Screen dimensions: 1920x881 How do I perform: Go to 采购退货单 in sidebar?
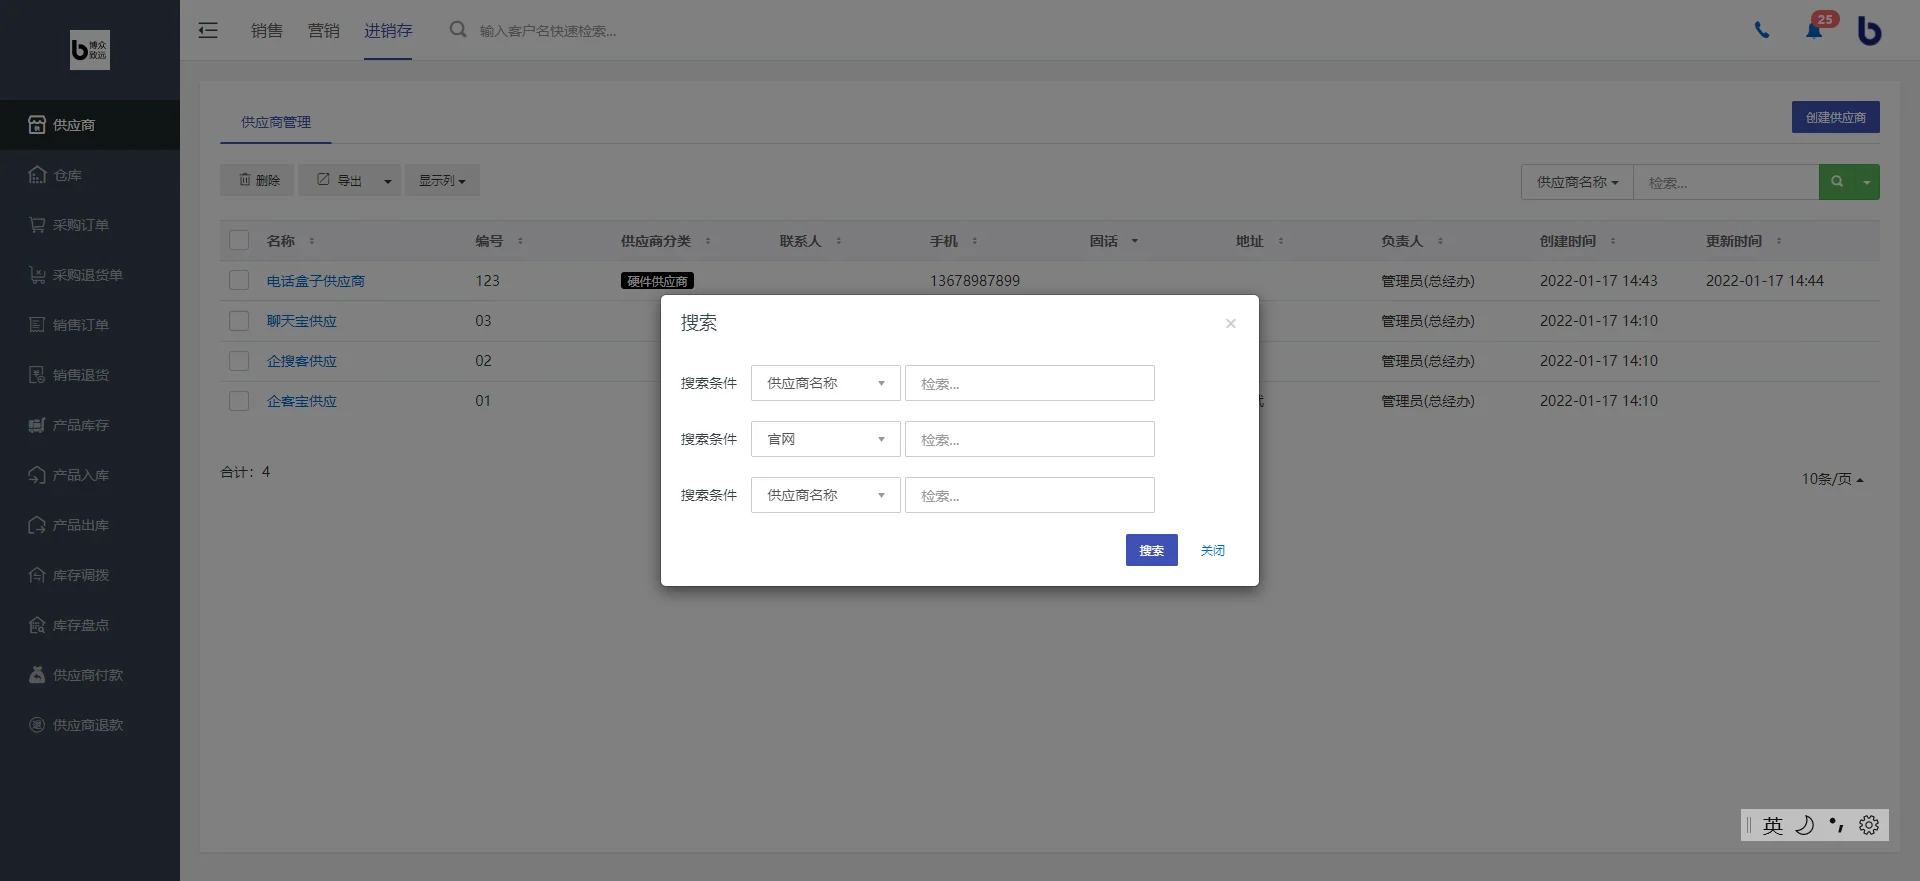click(89, 275)
